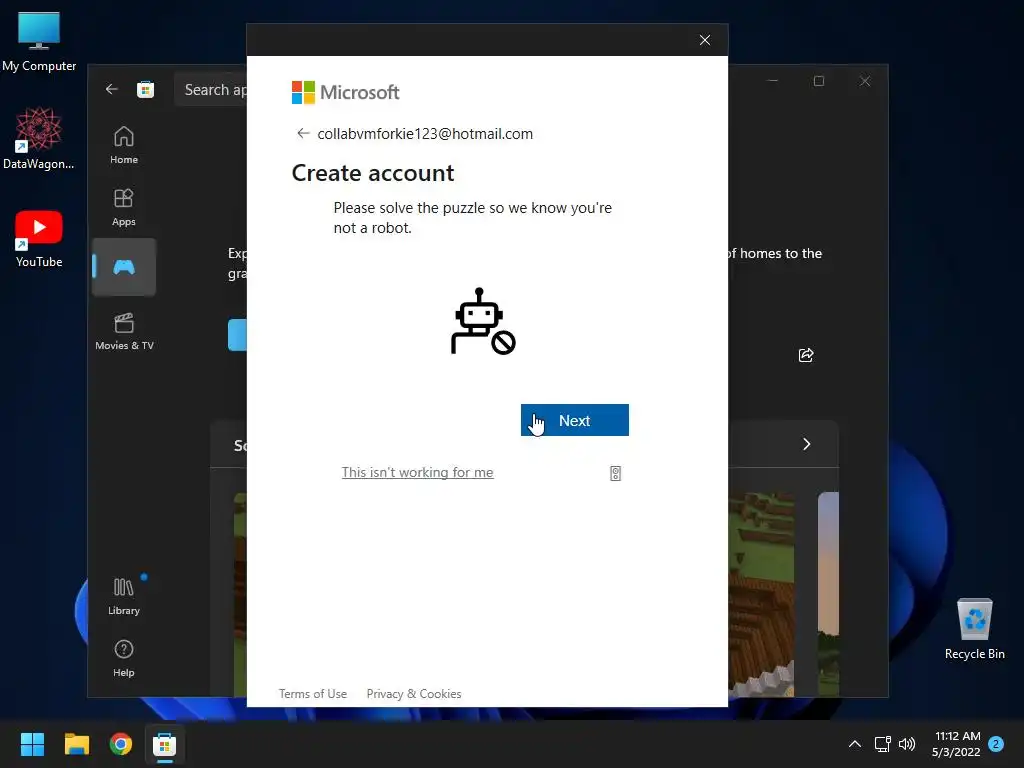Open Help in Microsoft Store sidebar
Screen dimensions: 1024x768
click(123, 658)
